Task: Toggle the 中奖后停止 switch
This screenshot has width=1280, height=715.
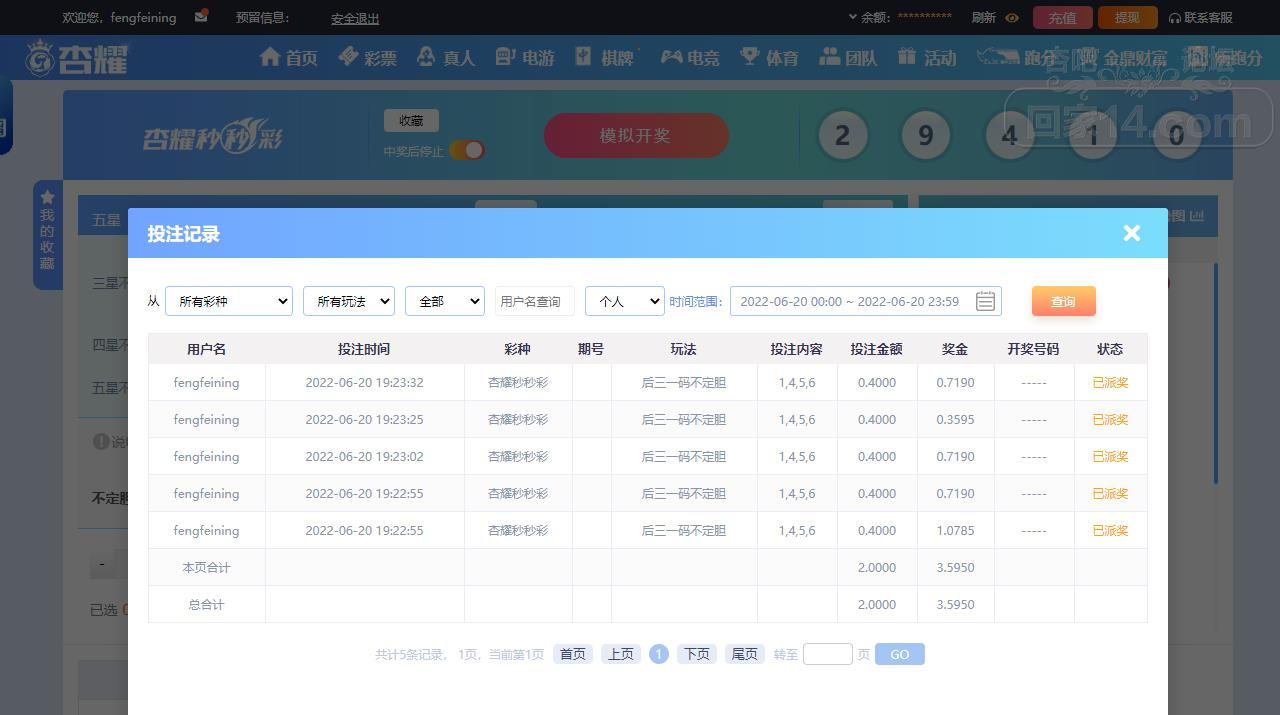Action: point(466,150)
